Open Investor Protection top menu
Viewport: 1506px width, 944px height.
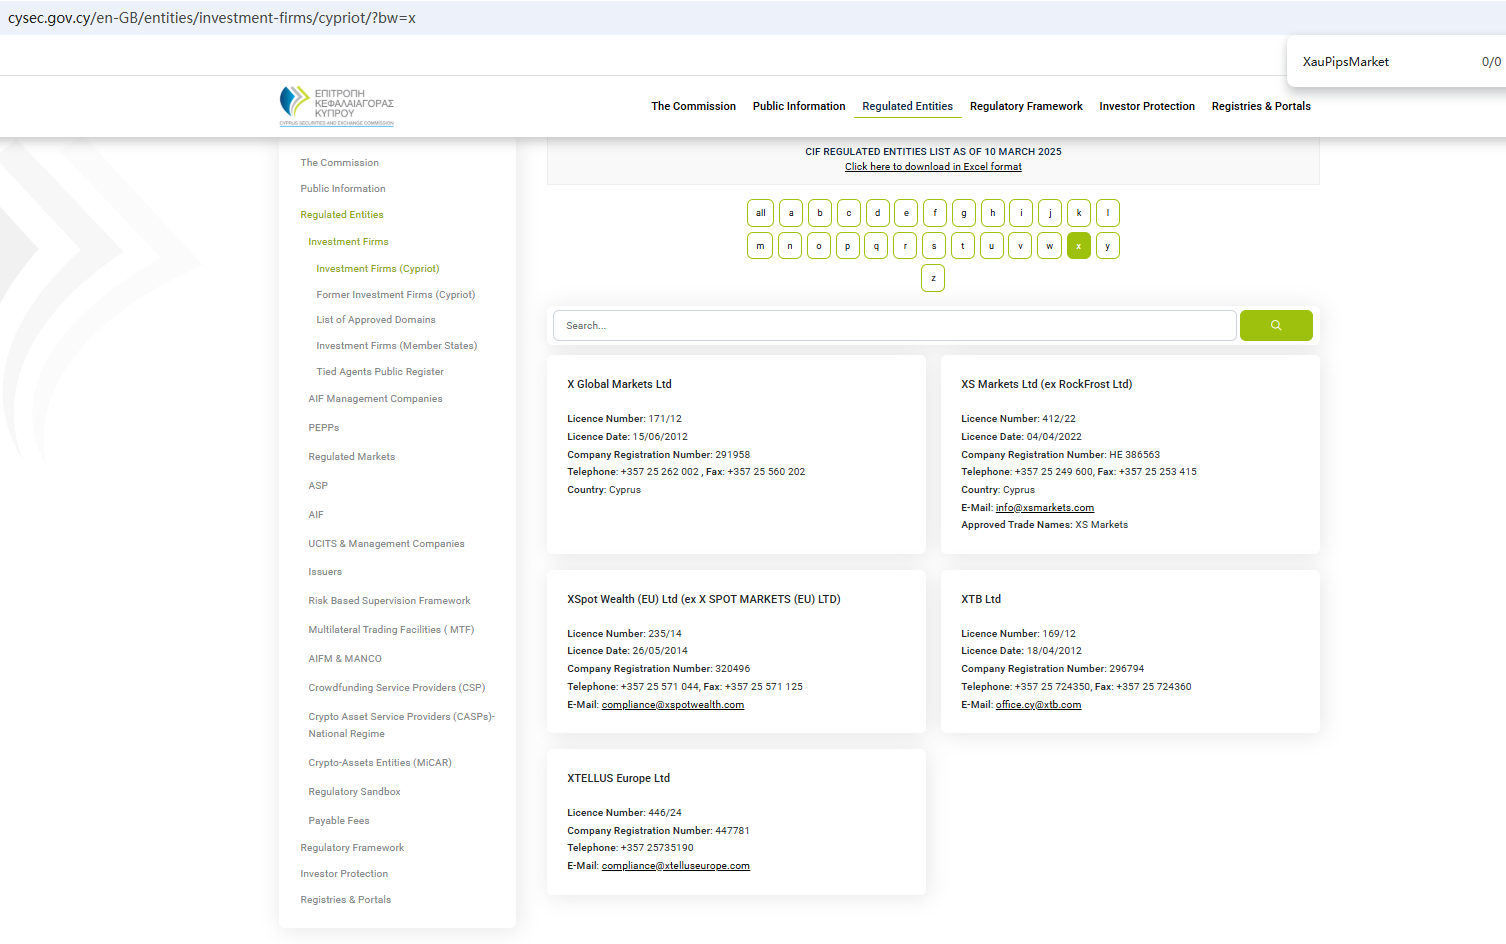1147,106
